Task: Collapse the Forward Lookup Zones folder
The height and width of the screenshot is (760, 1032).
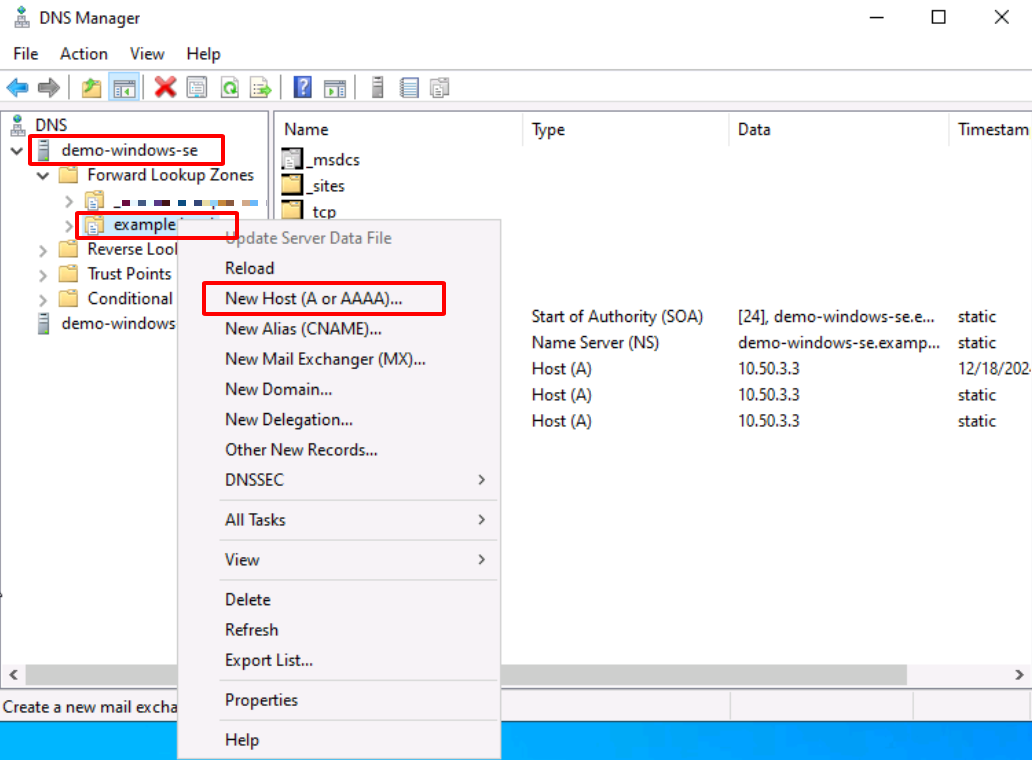Action: pos(43,175)
